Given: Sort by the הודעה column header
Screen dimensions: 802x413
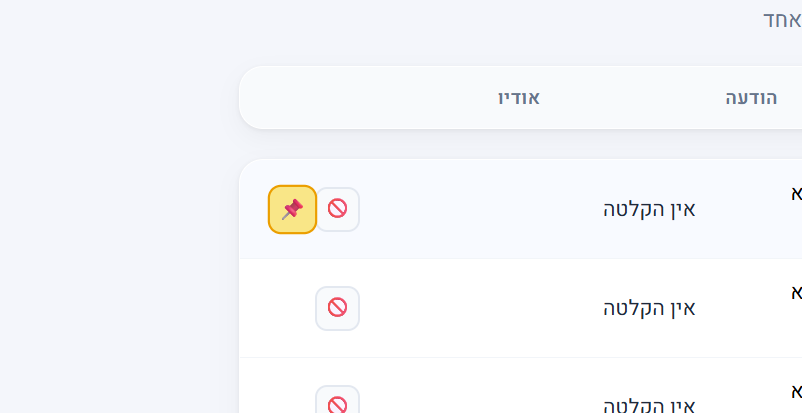Looking at the screenshot, I should coord(751,98).
